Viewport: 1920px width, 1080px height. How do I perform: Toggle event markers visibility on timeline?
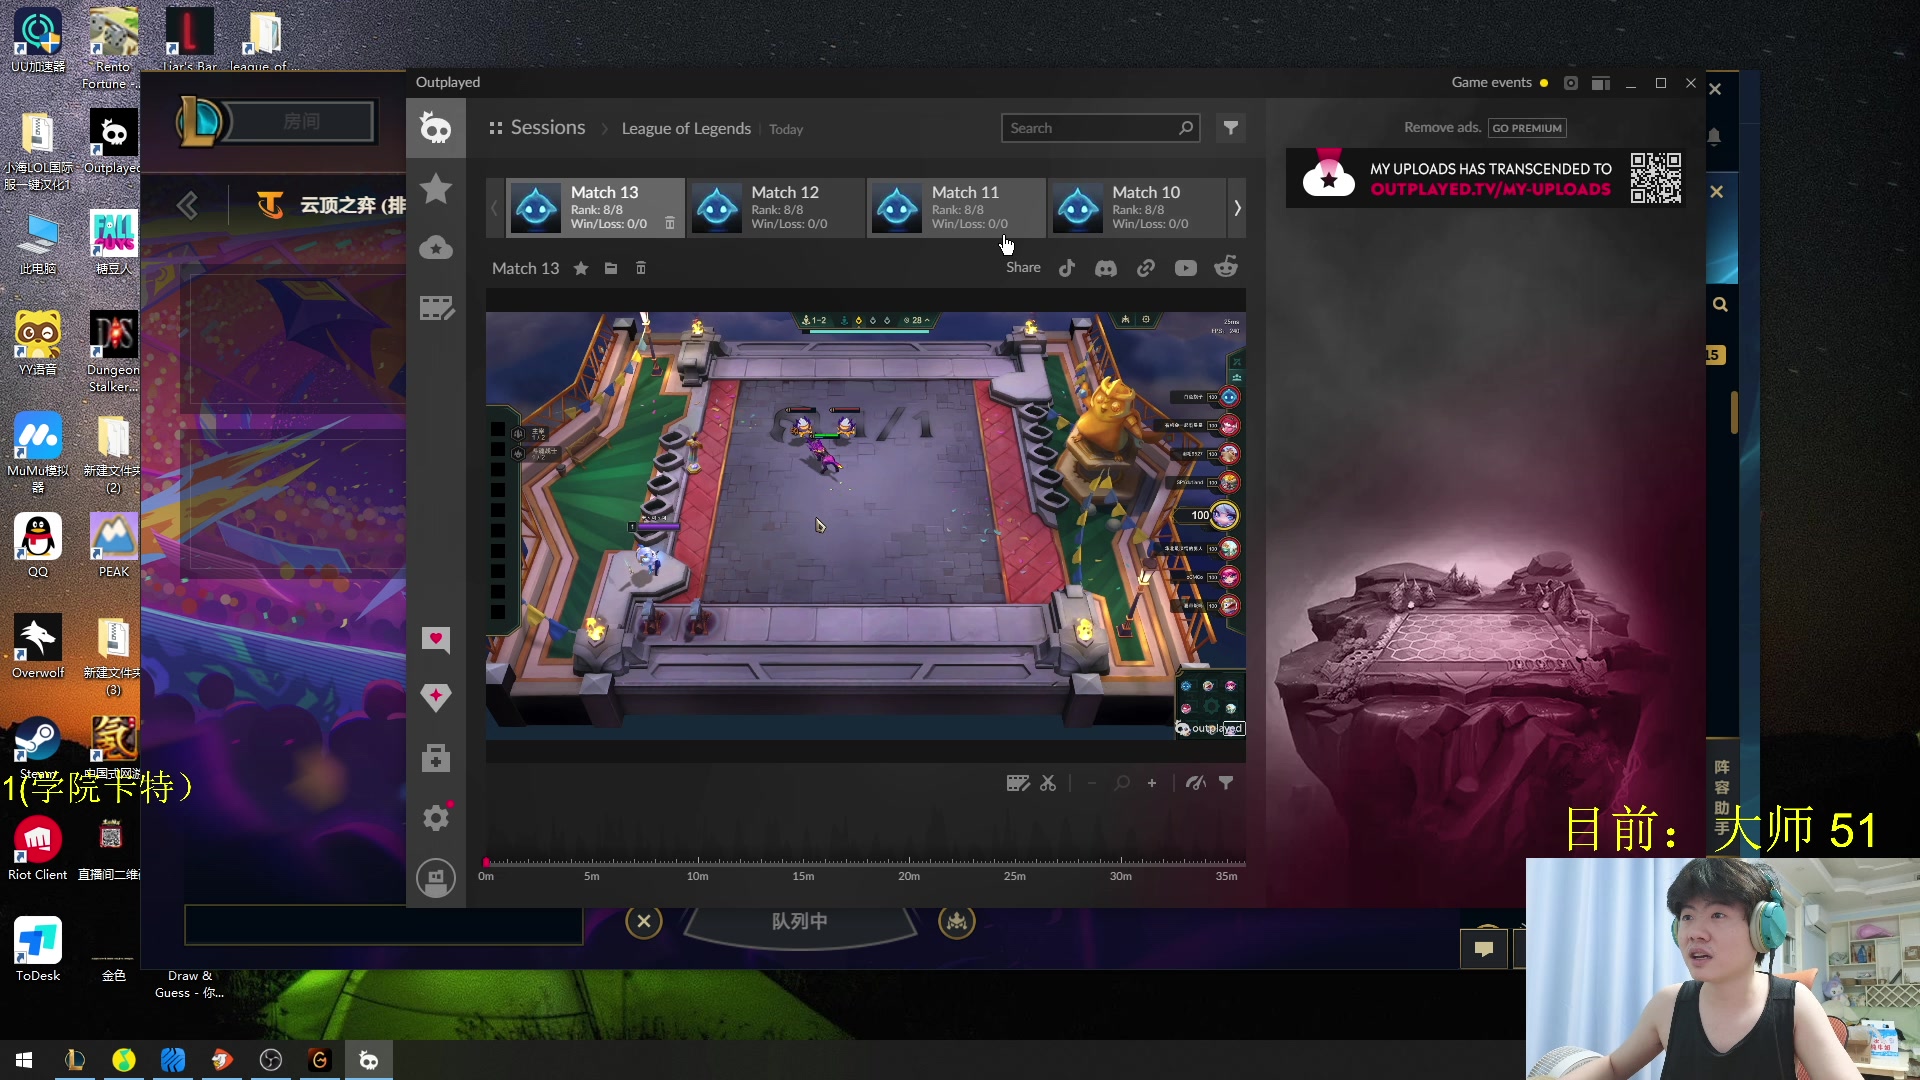[x=1196, y=783]
